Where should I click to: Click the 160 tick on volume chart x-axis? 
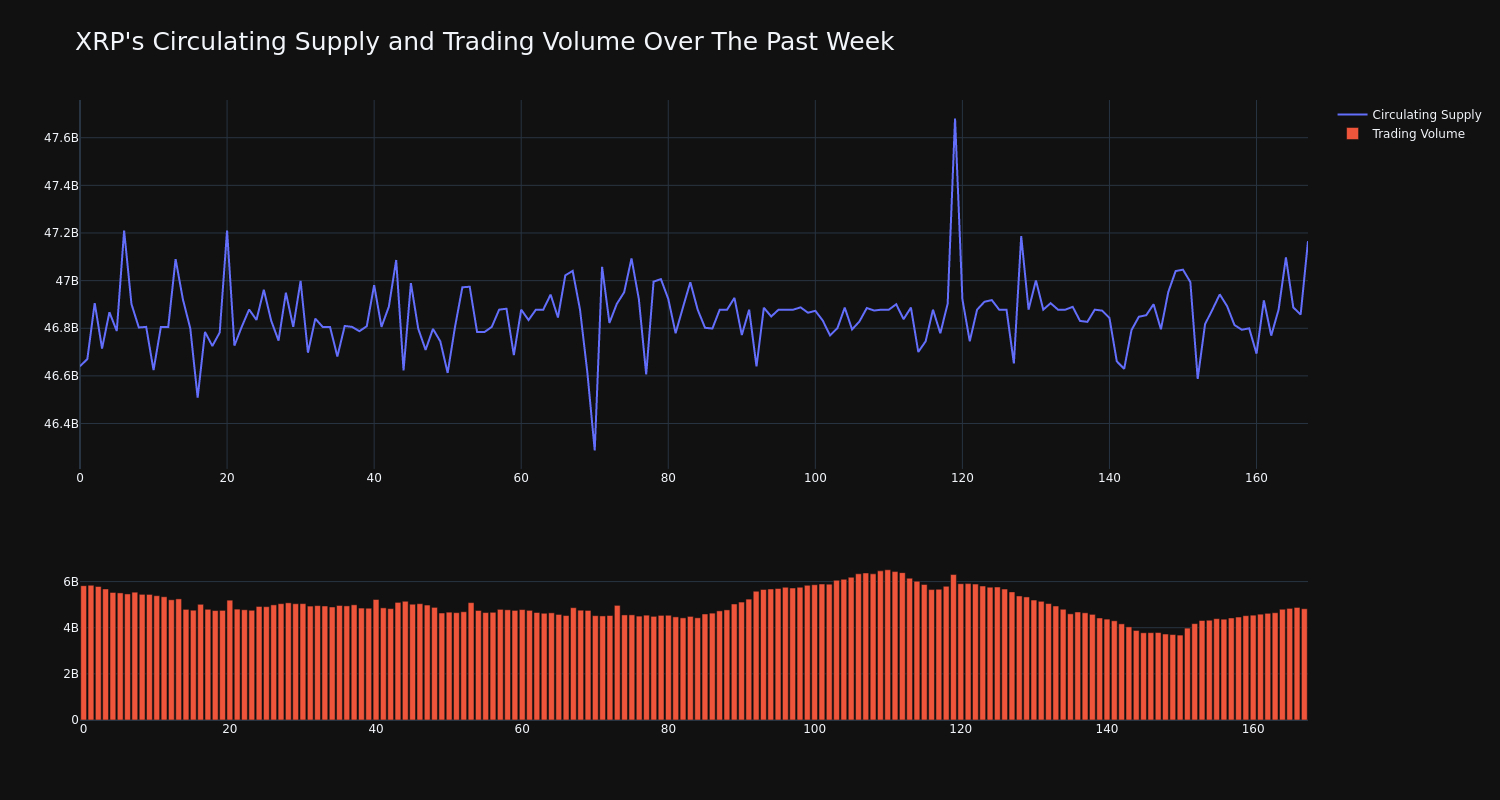[x=1253, y=729]
